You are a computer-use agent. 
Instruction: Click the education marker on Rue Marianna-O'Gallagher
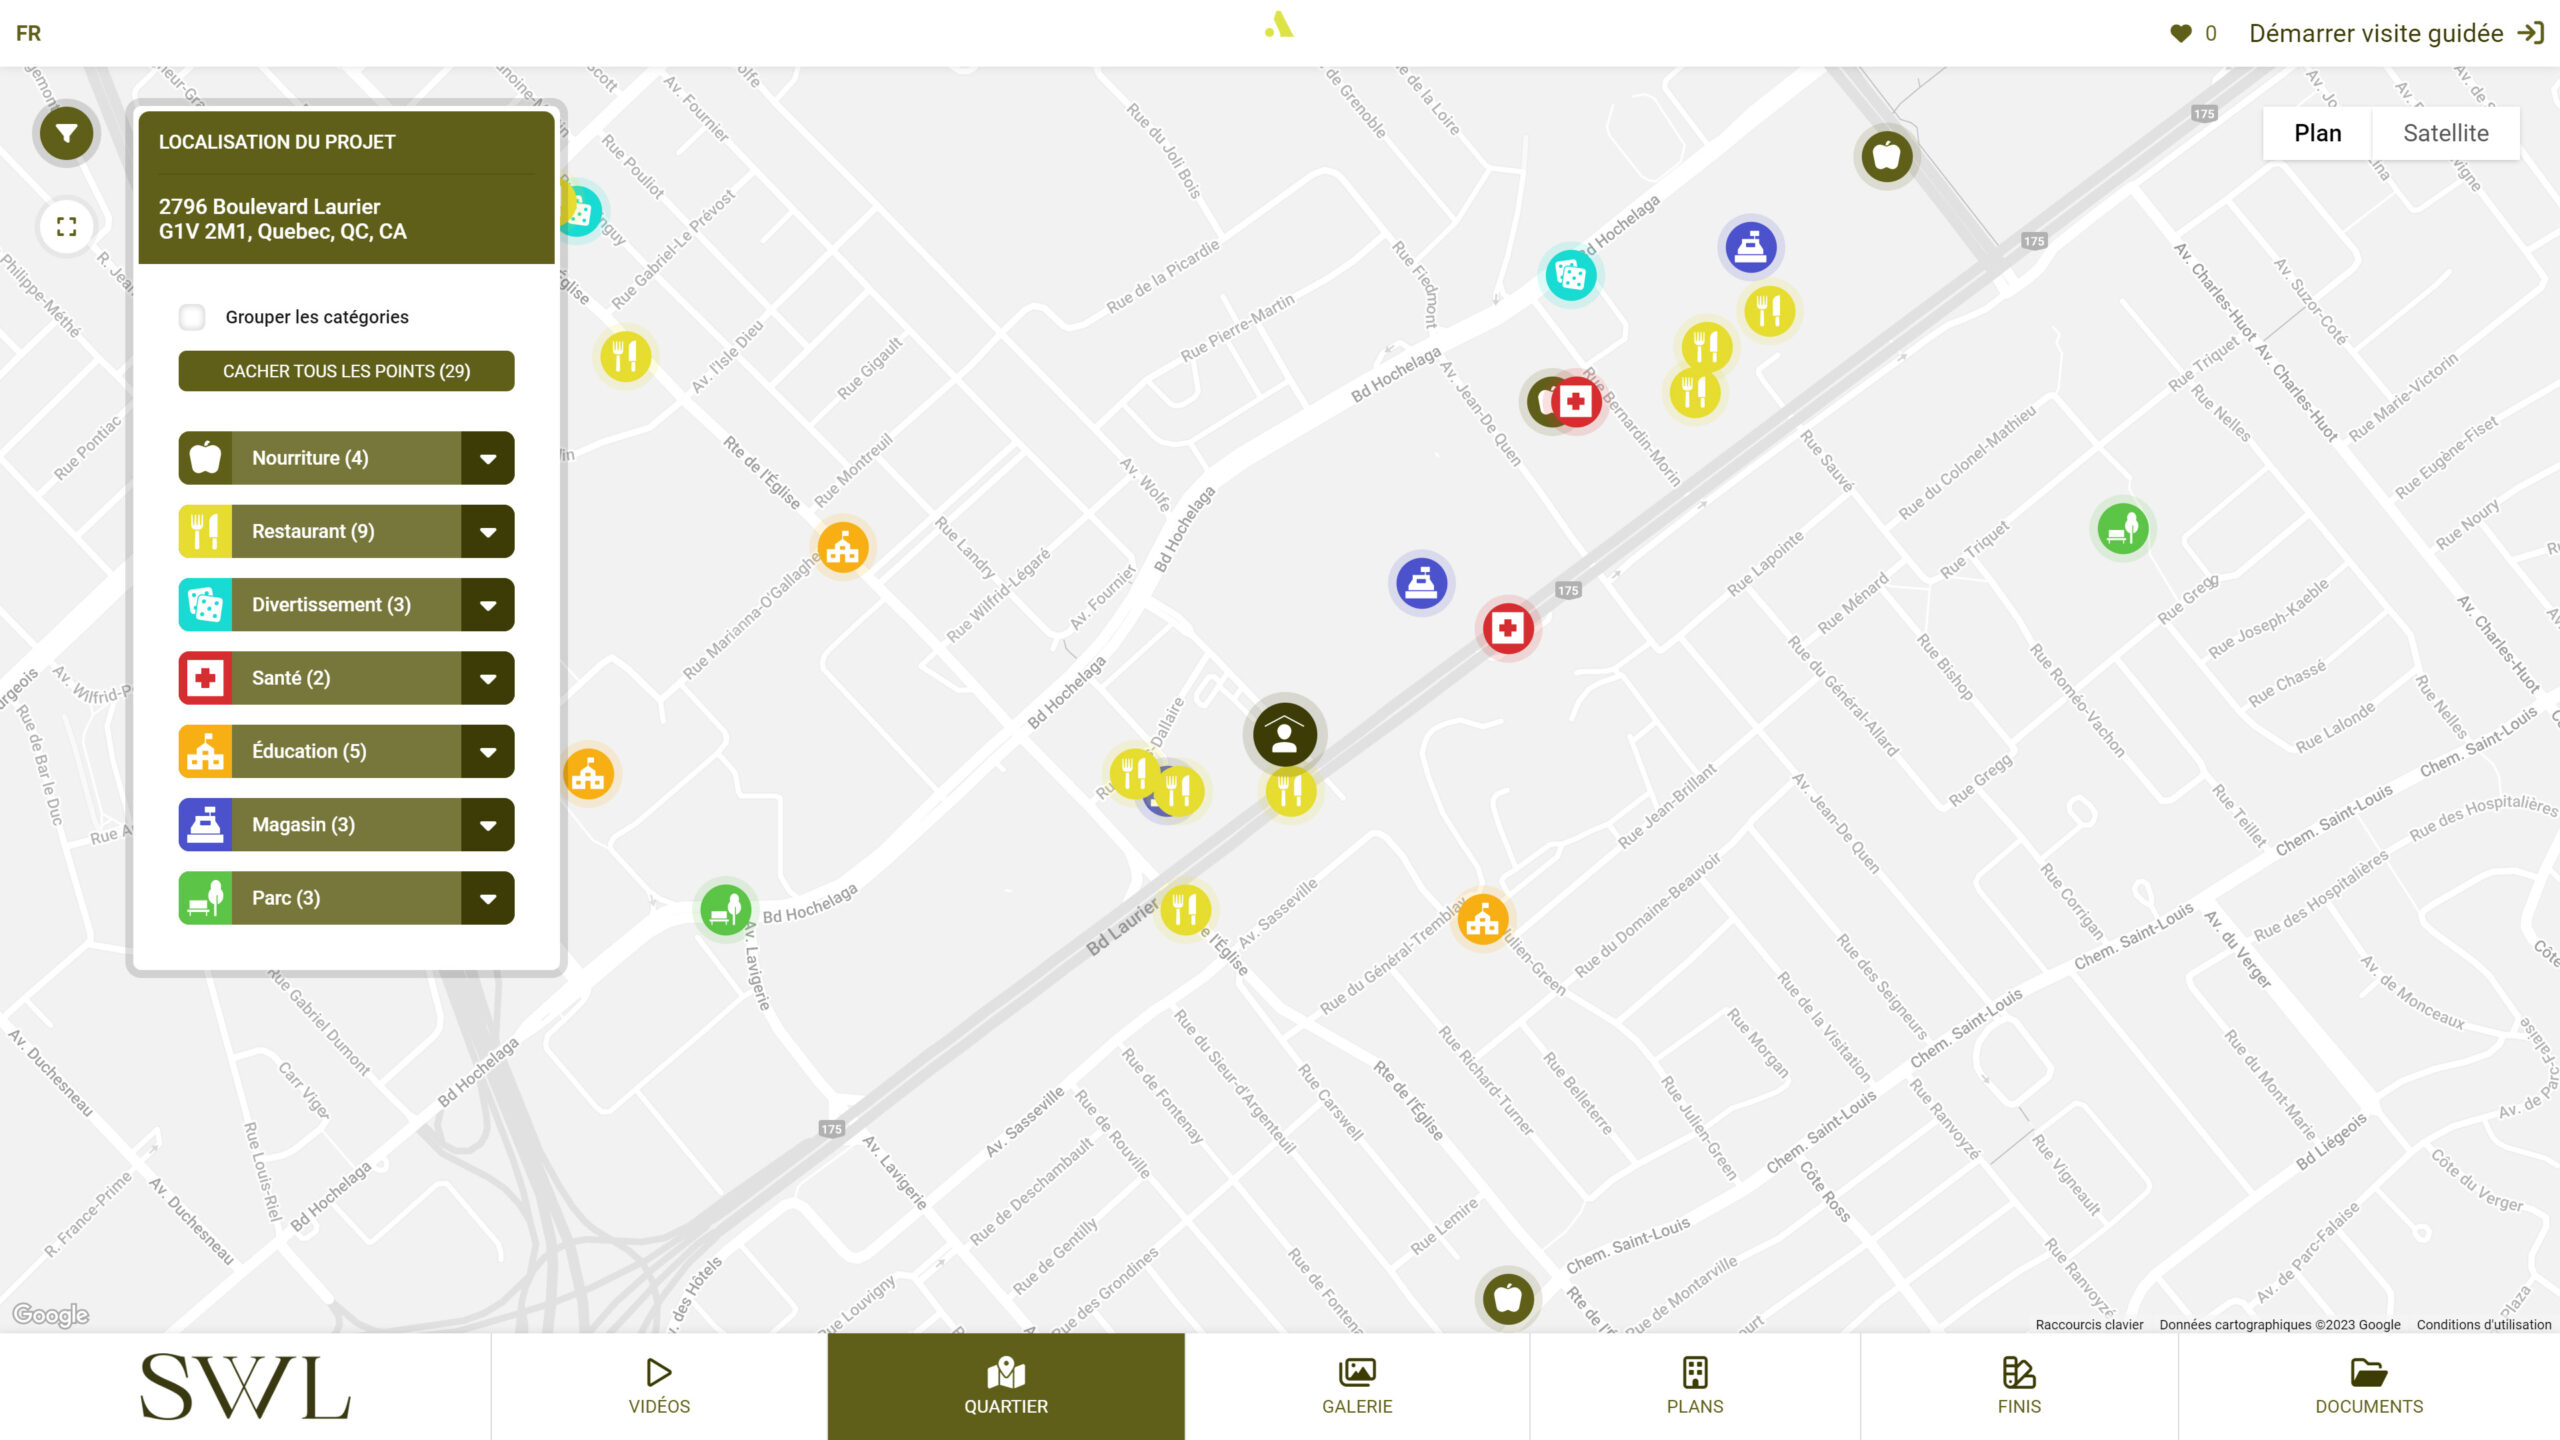(843, 547)
